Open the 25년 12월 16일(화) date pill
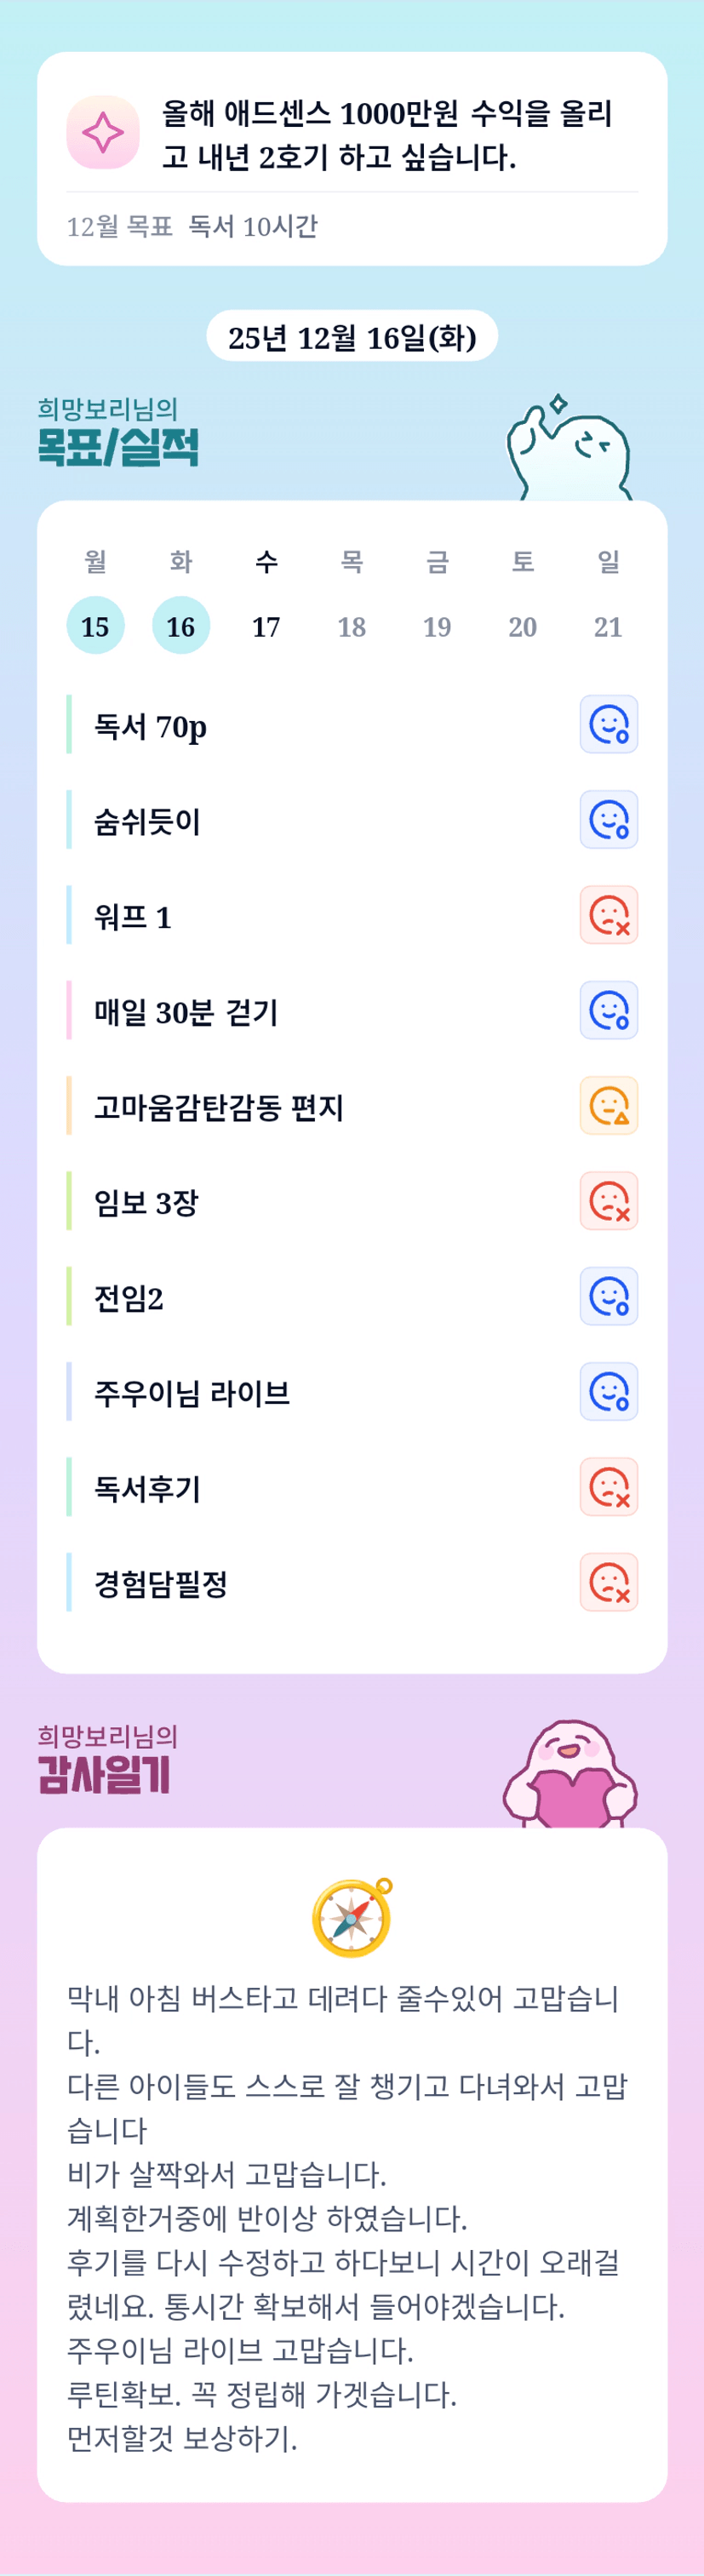 point(352,337)
